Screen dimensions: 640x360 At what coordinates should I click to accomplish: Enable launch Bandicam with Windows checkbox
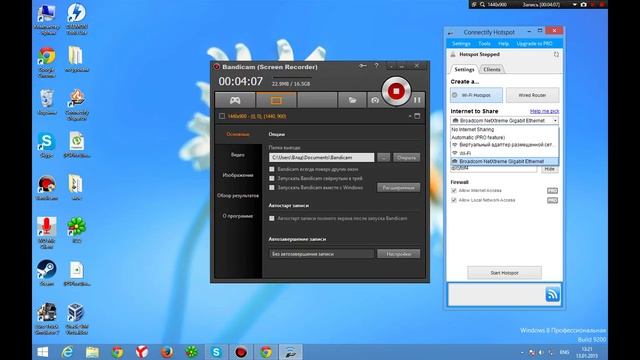(272, 188)
